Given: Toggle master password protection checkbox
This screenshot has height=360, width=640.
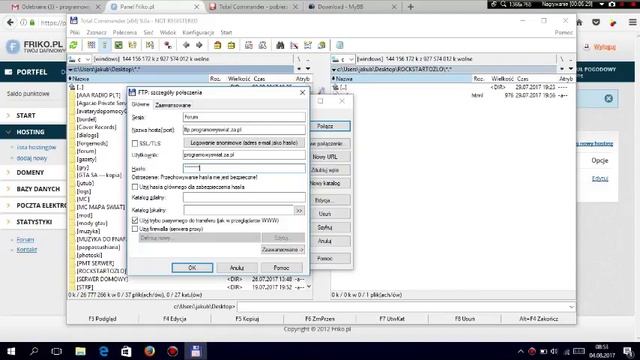Looking at the screenshot, I should click(135, 187).
